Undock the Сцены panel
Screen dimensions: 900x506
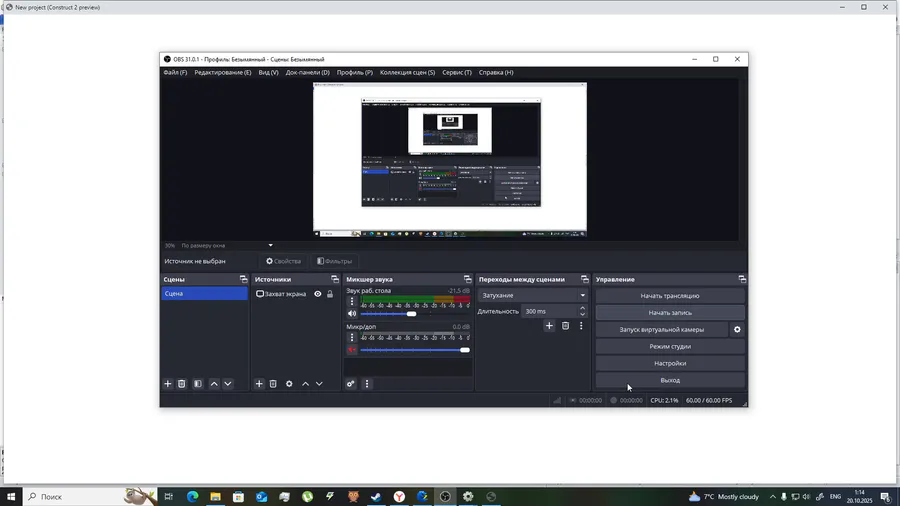[x=243, y=279]
